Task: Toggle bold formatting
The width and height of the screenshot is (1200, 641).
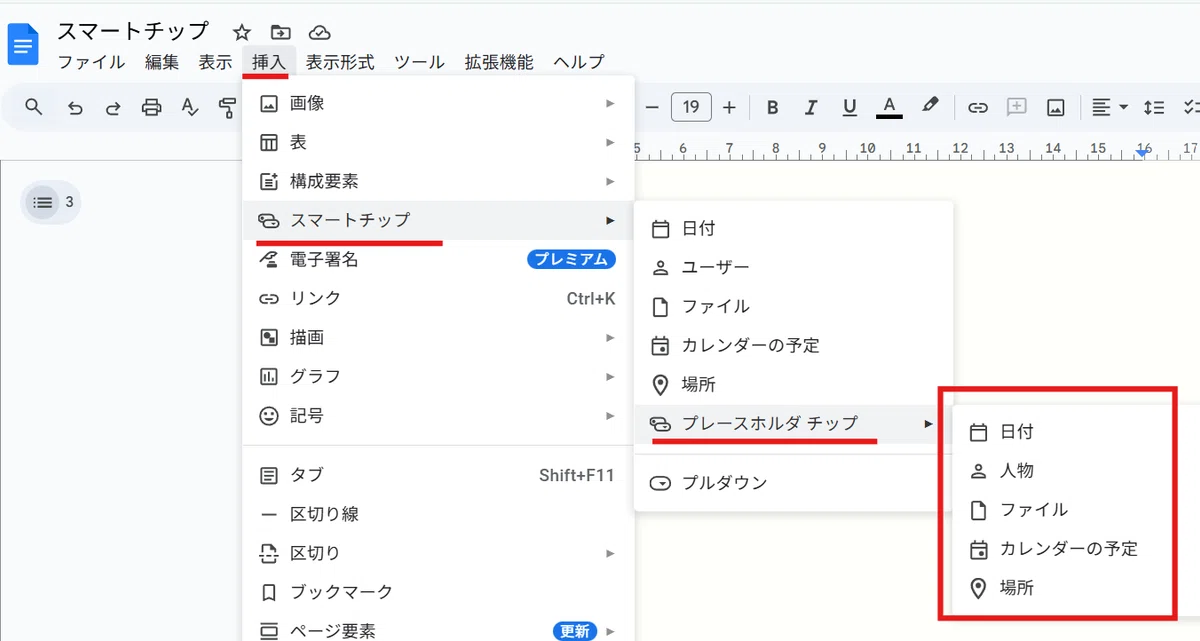Action: pos(772,107)
